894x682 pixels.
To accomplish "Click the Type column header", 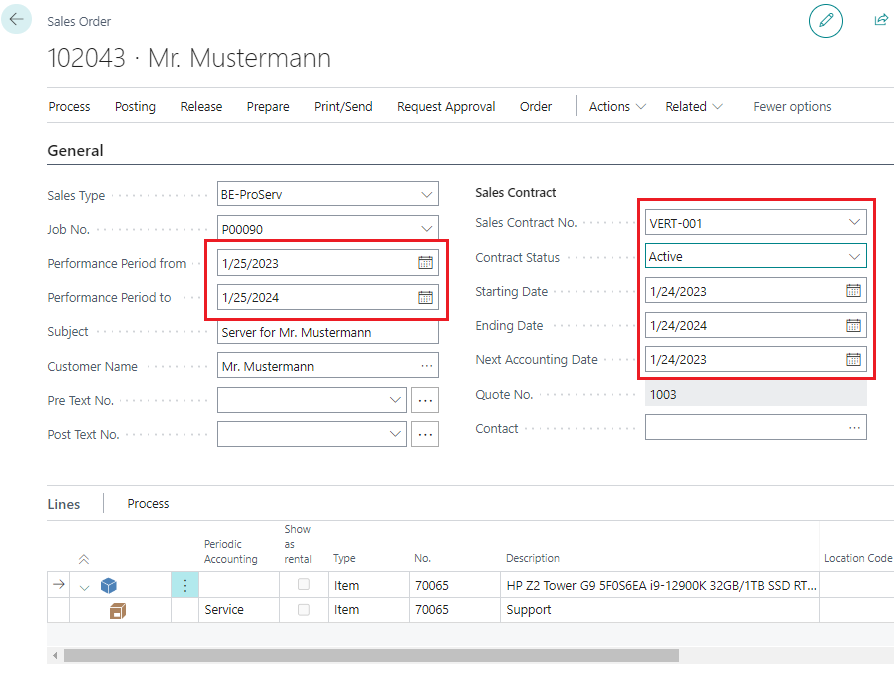I will (x=344, y=558).
